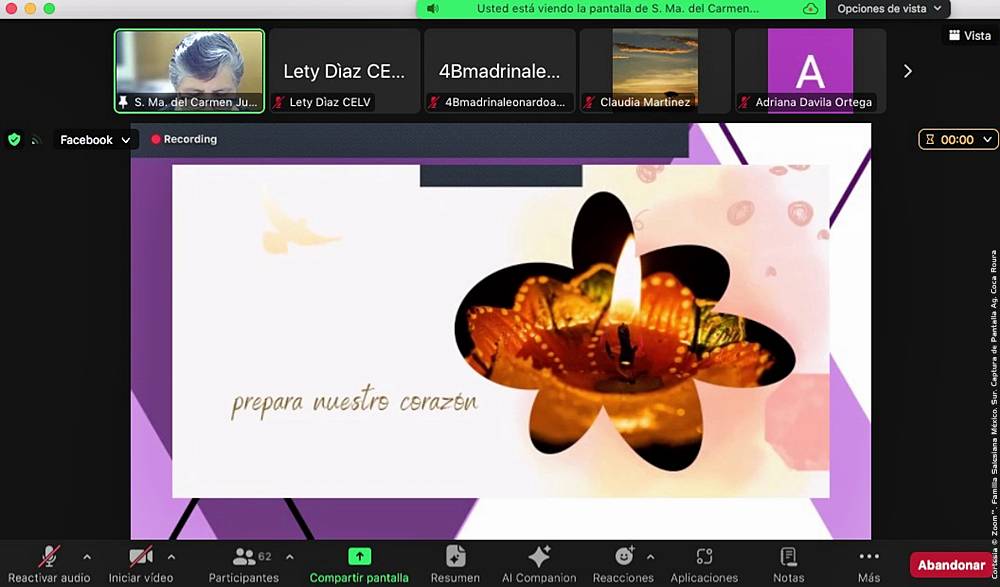The image size is (1000, 587).
Task: Open the Aplicaciones panel
Action: tap(704, 565)
